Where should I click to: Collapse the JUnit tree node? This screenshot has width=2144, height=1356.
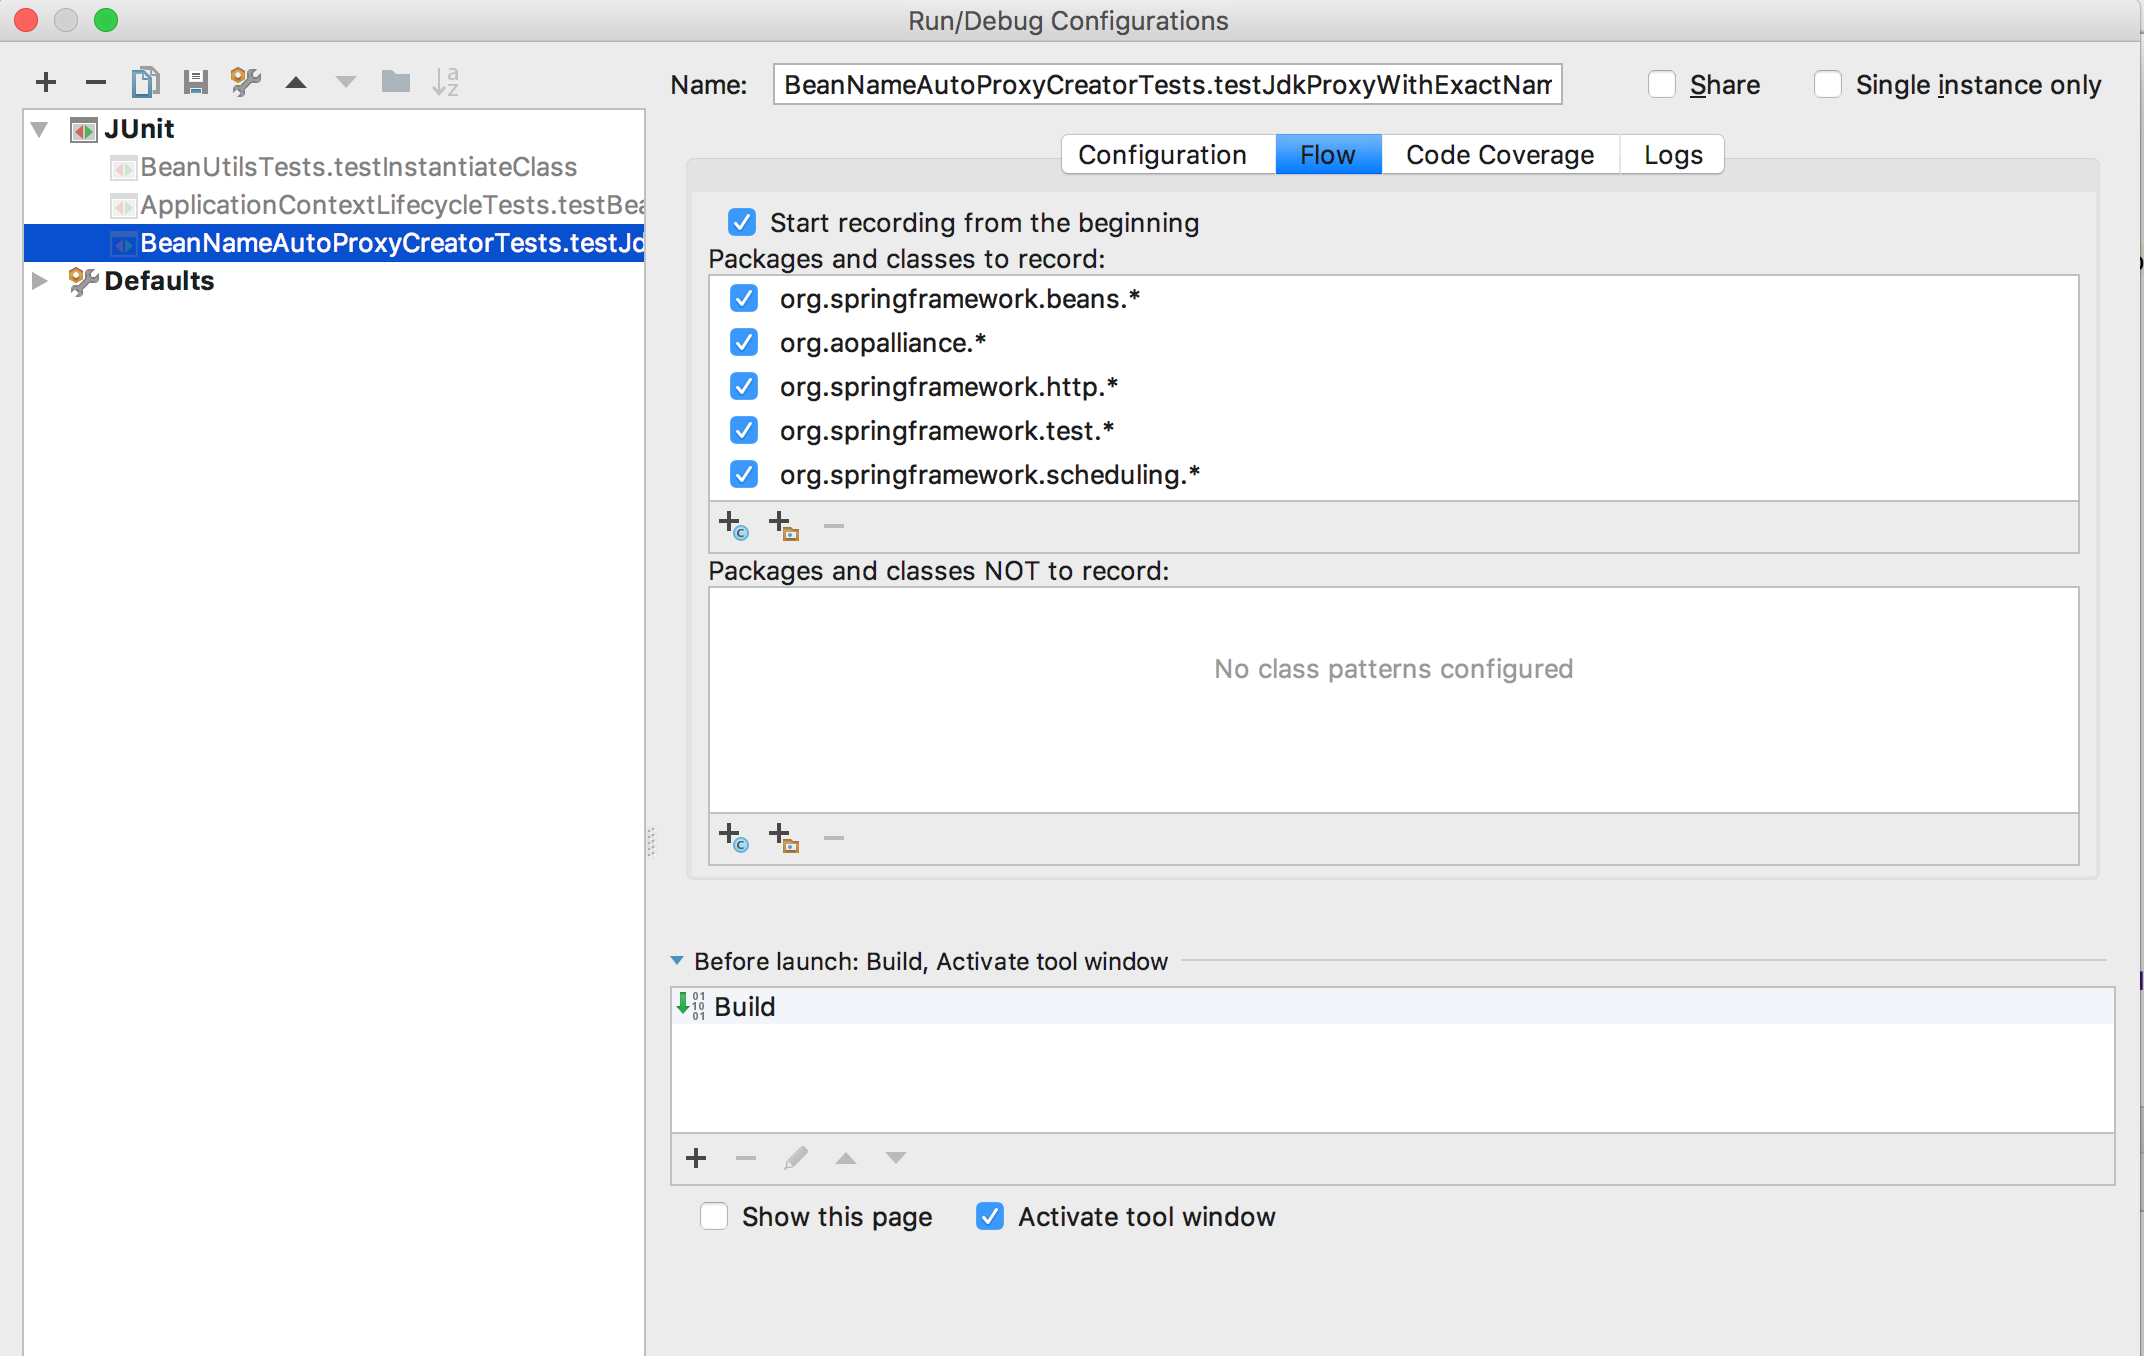click(x=40, y=129)
